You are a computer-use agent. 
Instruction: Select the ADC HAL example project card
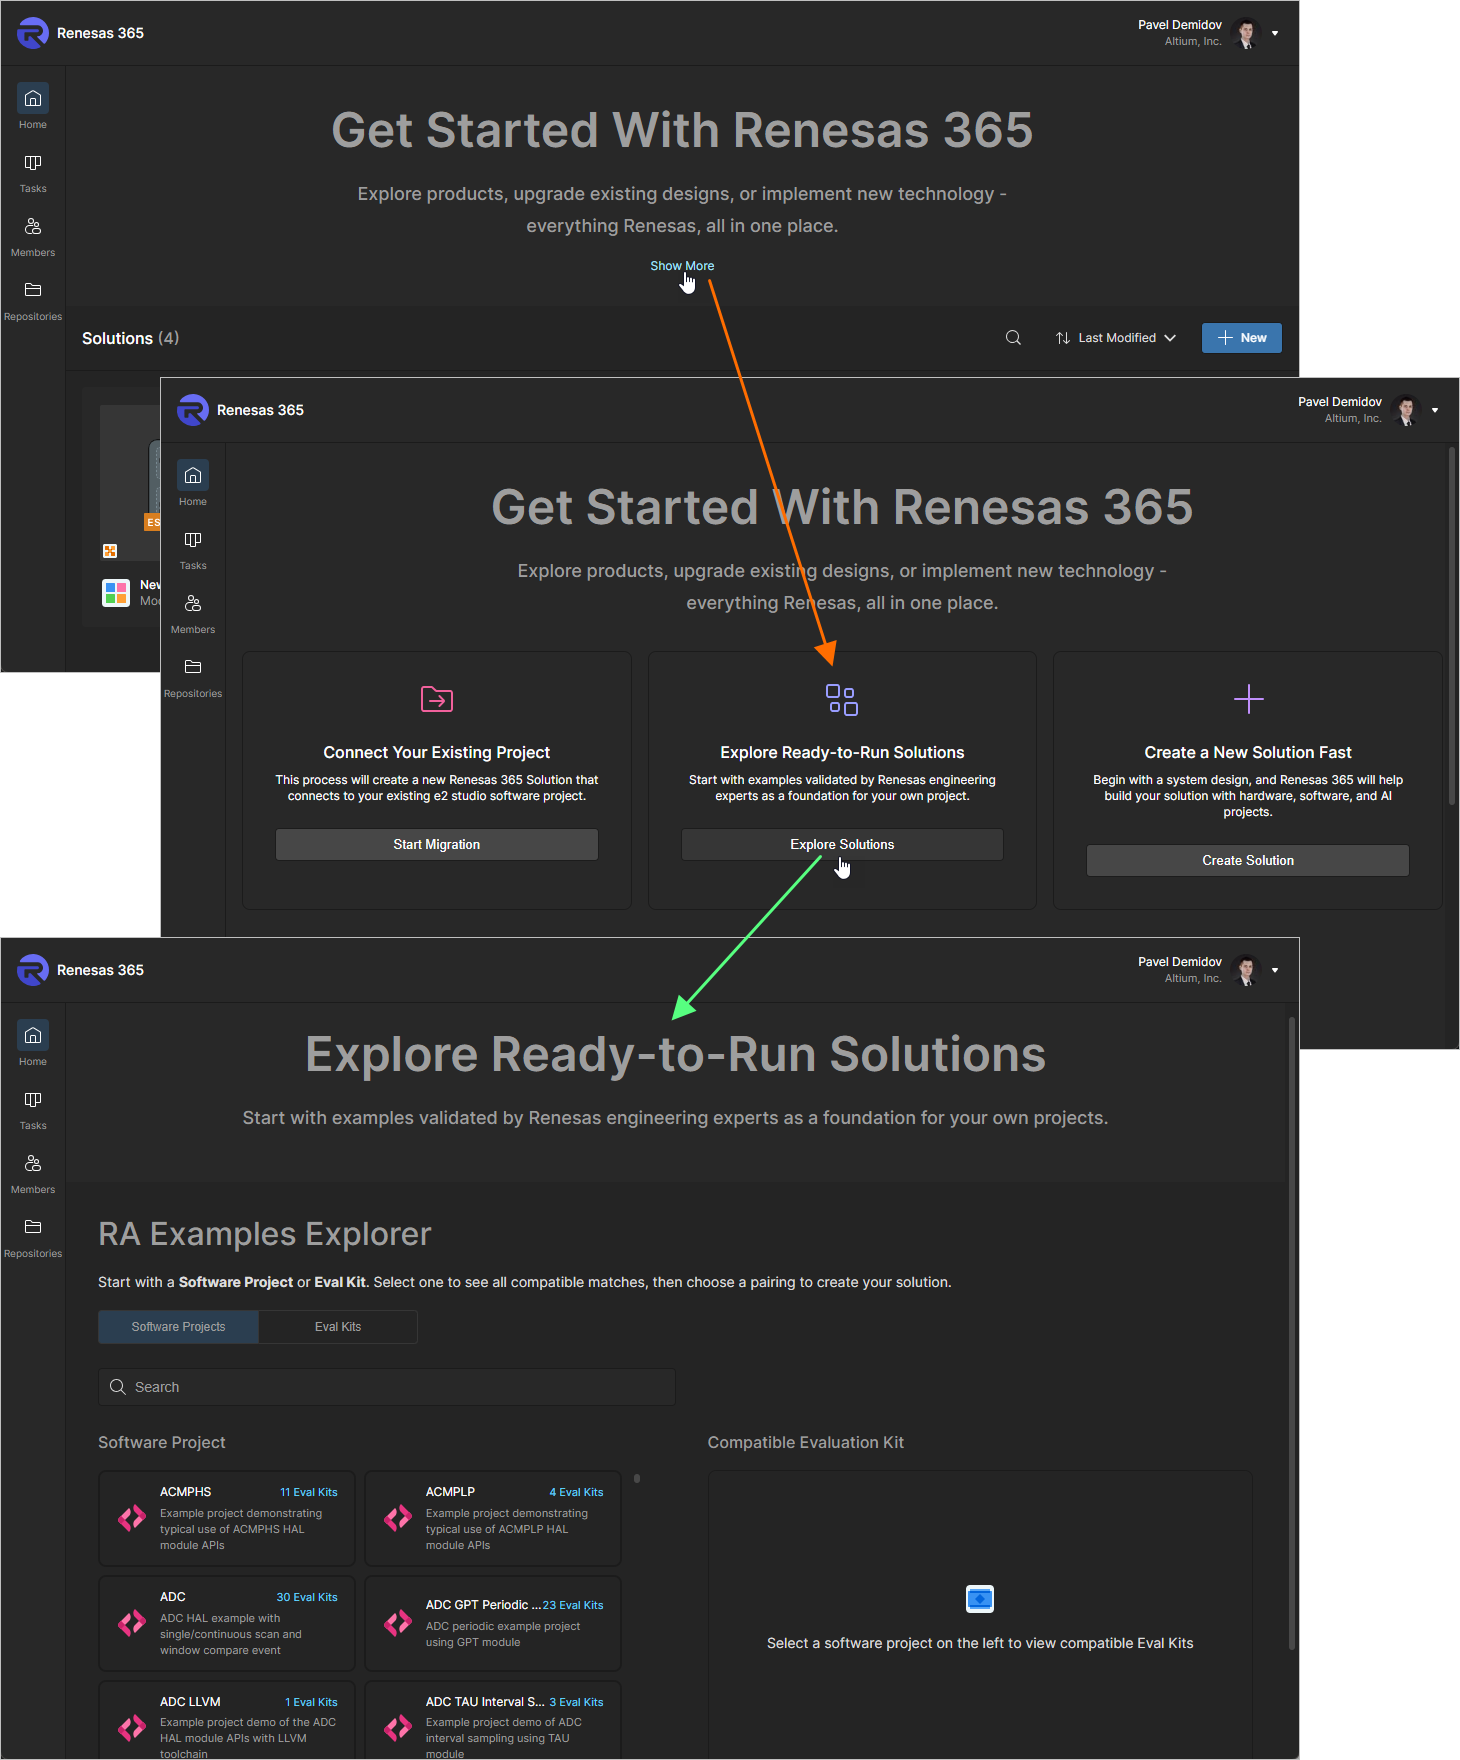click(x=227, y=1623)
